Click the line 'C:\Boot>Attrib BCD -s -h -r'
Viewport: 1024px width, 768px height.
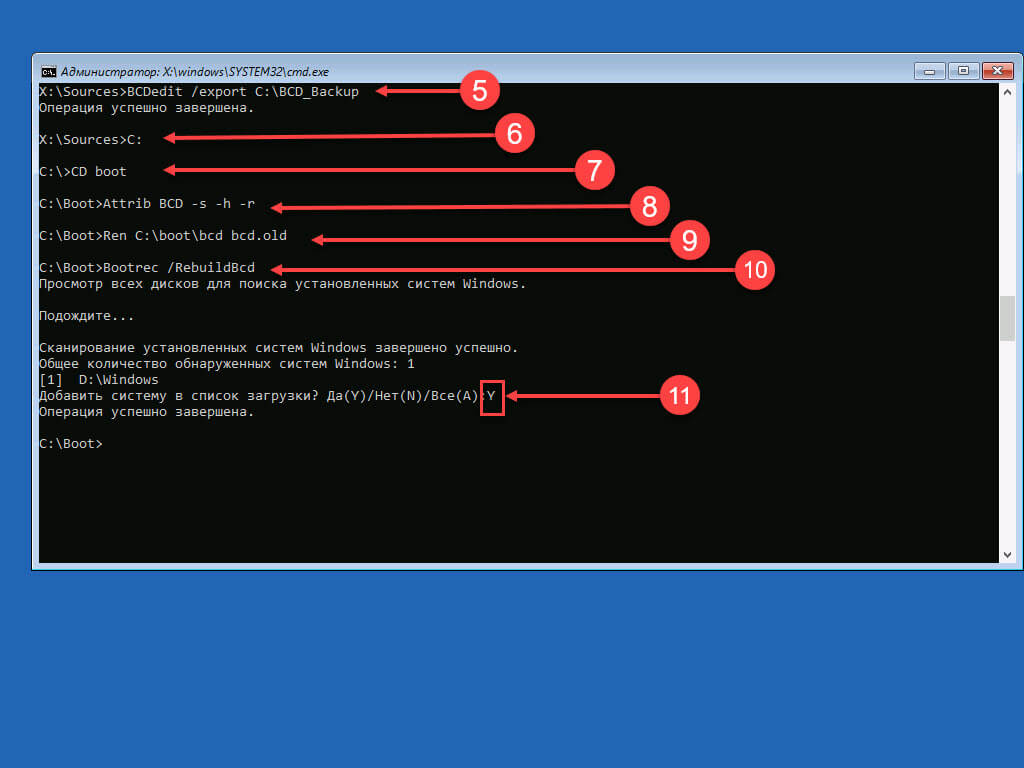pyautogui.click(x=146, y=203)
